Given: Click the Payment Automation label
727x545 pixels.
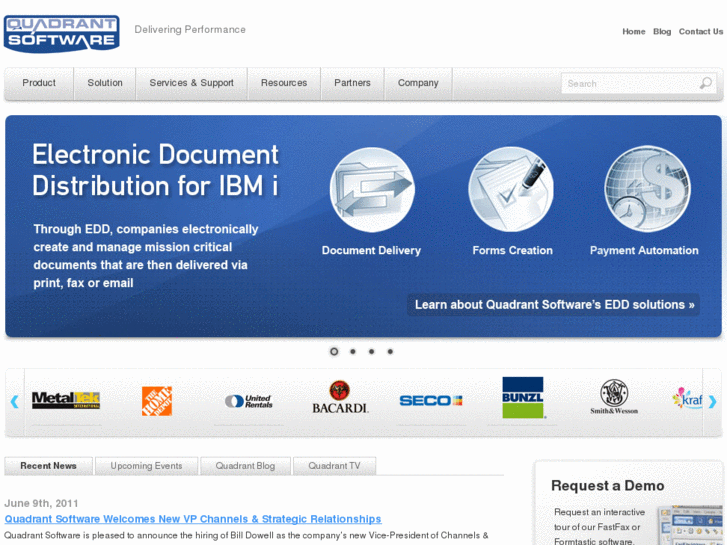Looking at the screenshot, I should coord(644,250).
